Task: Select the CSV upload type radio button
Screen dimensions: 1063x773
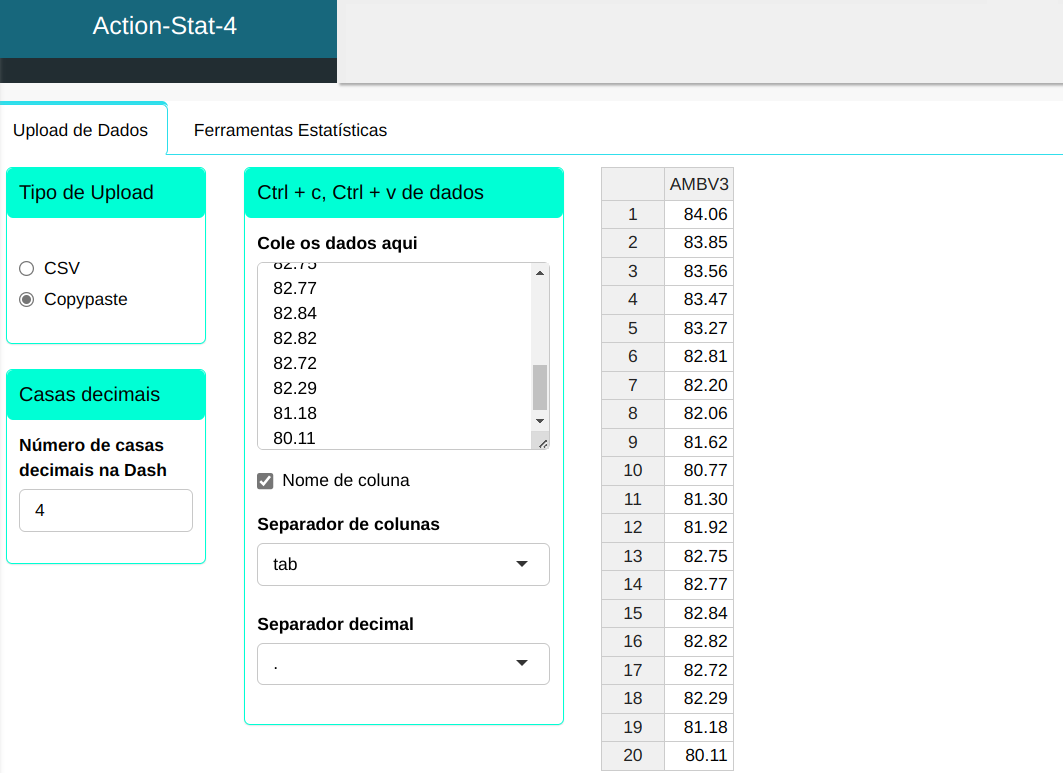Action: (x=27, y=268)
